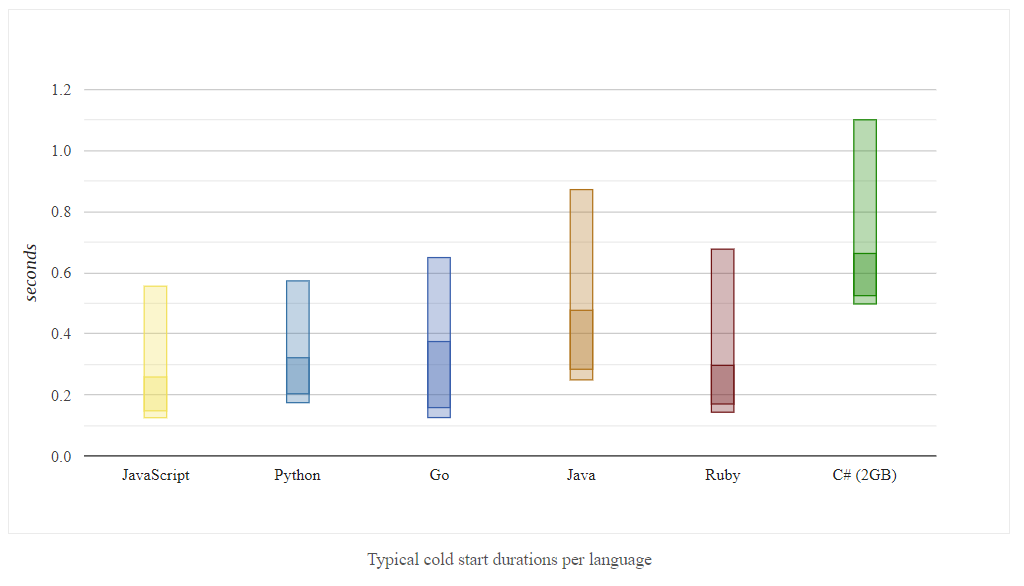
Task: Click the yellow JavaScript range bar
Action: 155,351
